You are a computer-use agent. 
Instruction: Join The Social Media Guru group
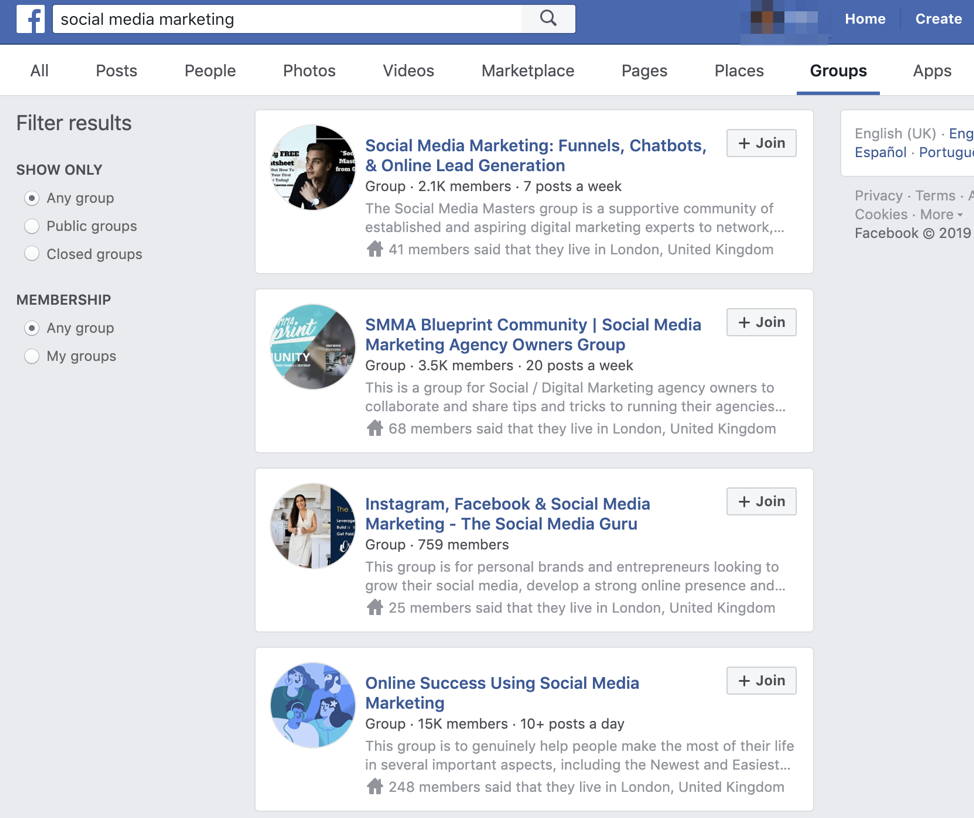point(762,501)
